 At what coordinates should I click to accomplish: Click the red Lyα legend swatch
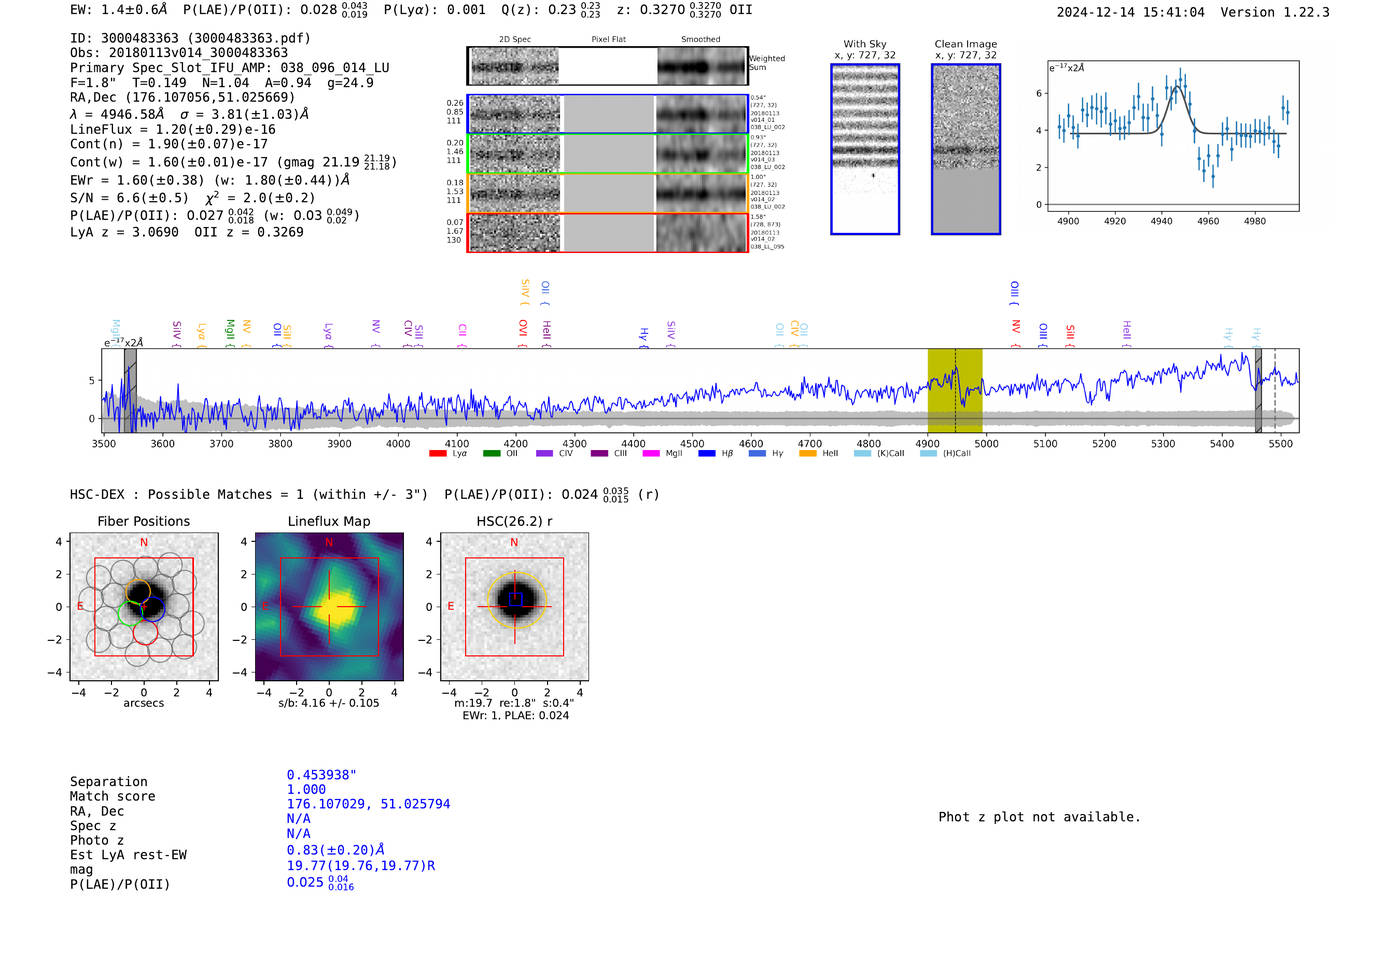437,454
